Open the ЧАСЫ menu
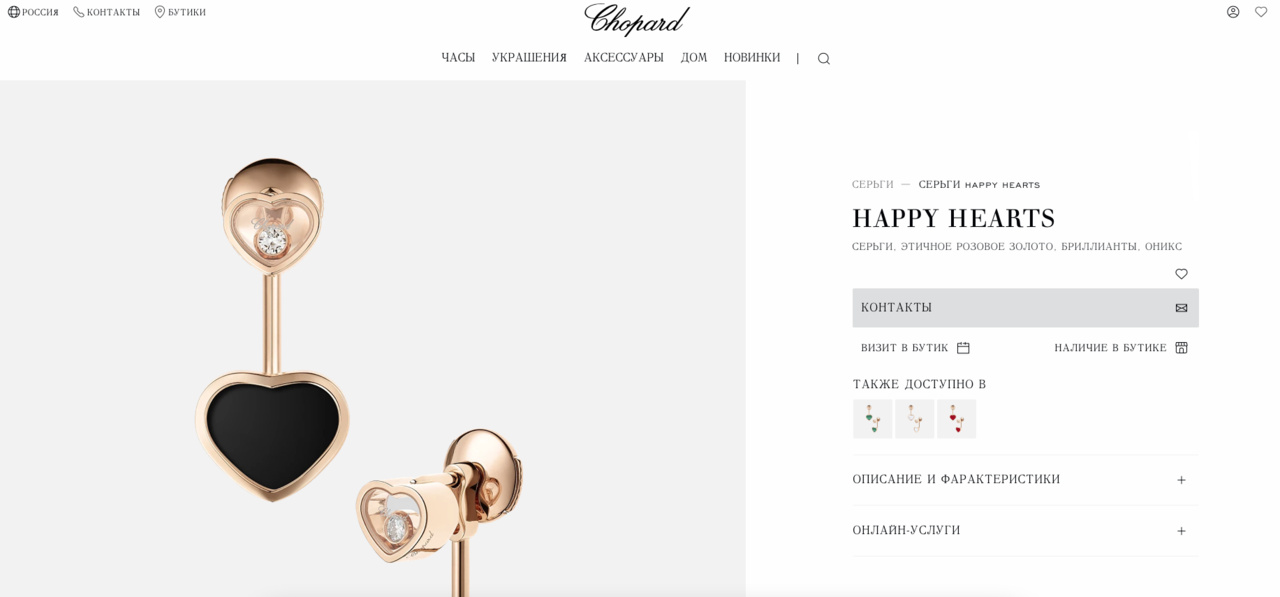This screenshot has width=1280, height=597. [458, 58]
